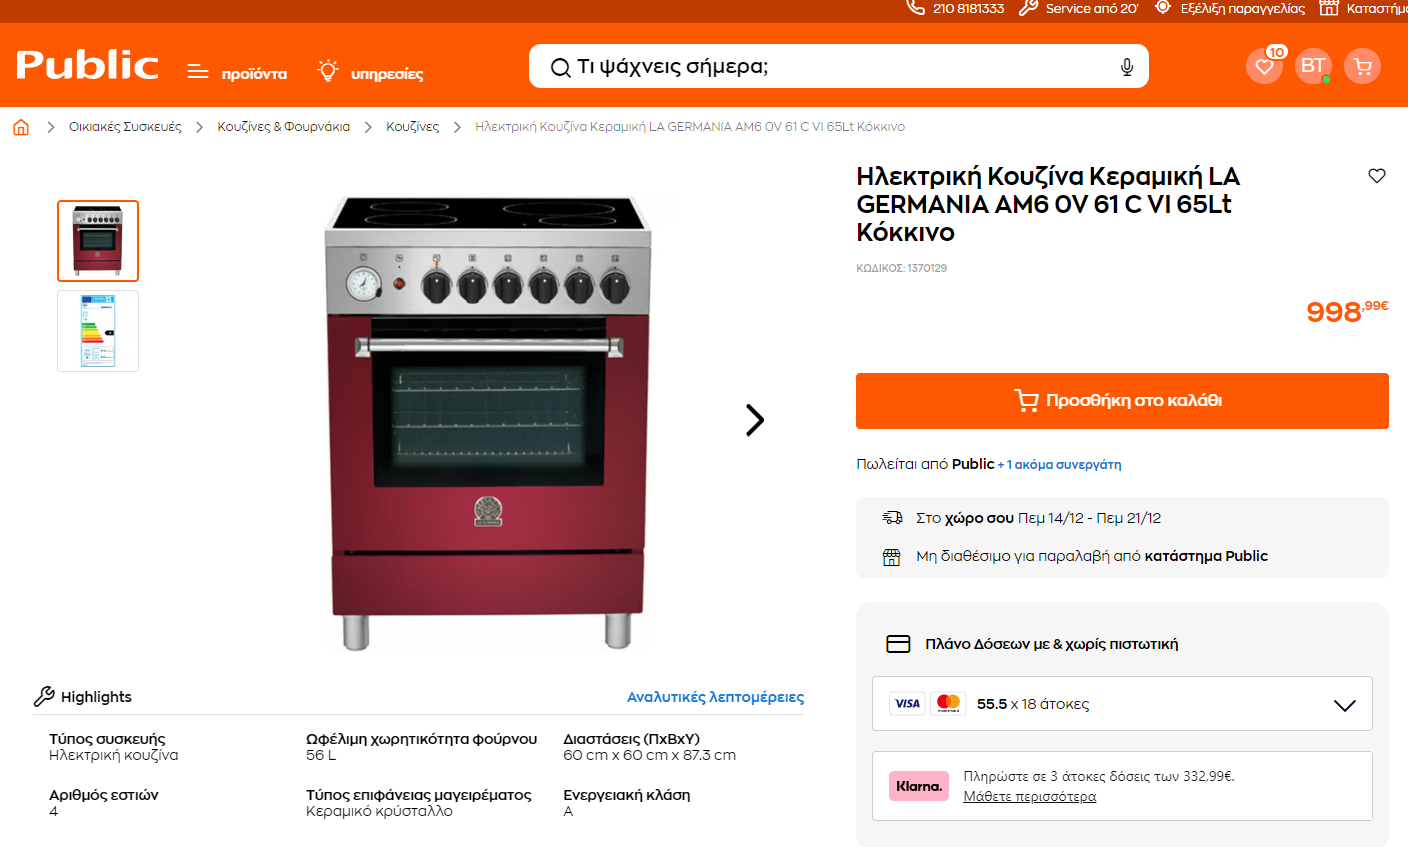Go to home via breadcrumb house icon
Screen dimensions: 1408x847
click(x=21, y=127)
